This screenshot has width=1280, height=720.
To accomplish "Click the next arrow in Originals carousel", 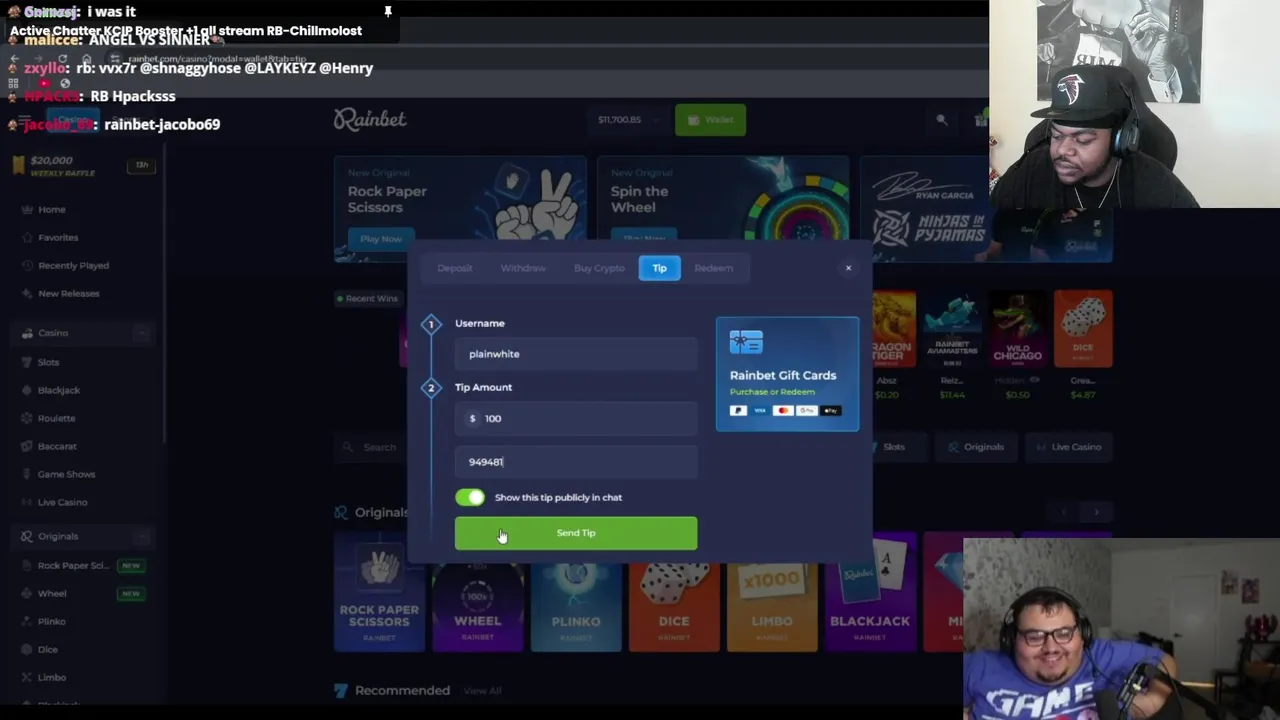I will (x=1096, y=512).
